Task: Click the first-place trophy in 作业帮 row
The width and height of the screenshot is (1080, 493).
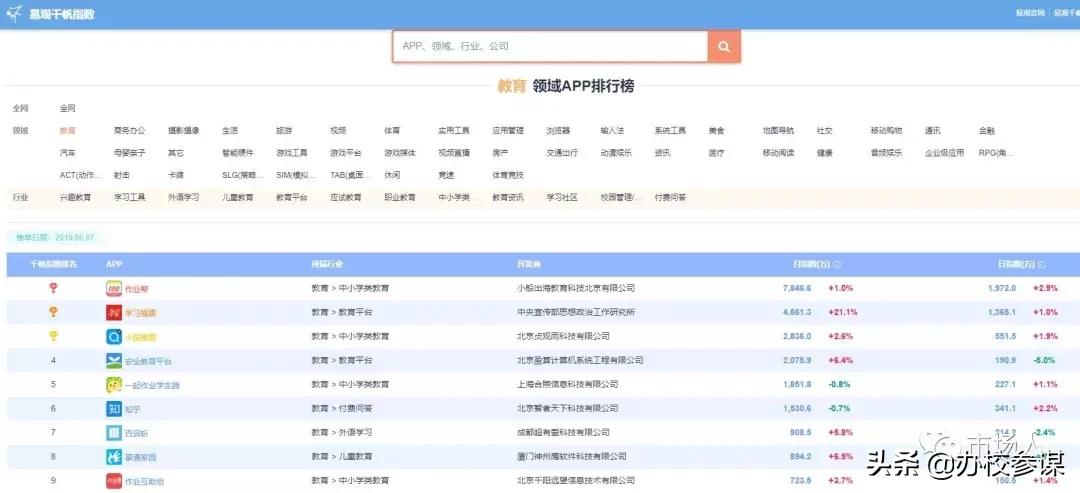Action: click(x=53, y=288)
